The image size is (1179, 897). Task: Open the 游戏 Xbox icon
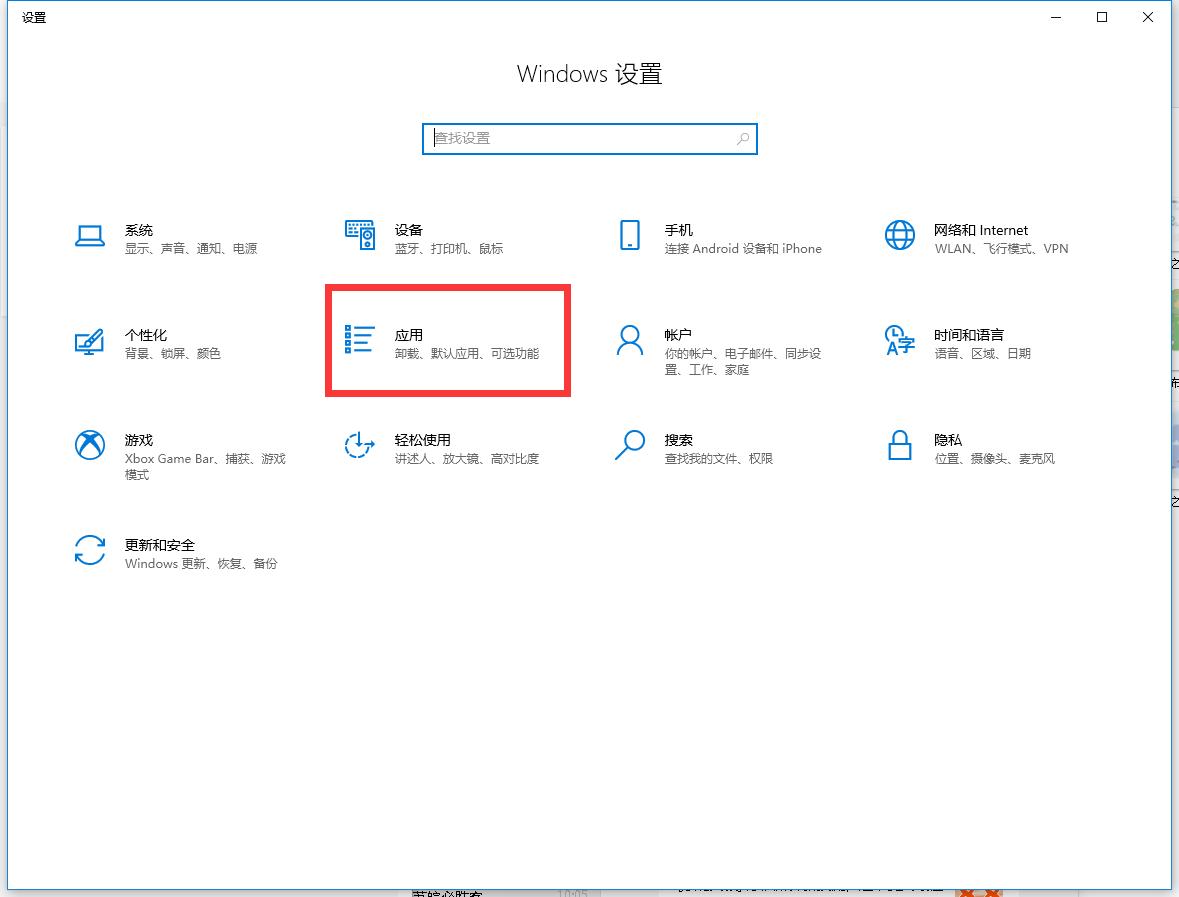pos(89,445)
